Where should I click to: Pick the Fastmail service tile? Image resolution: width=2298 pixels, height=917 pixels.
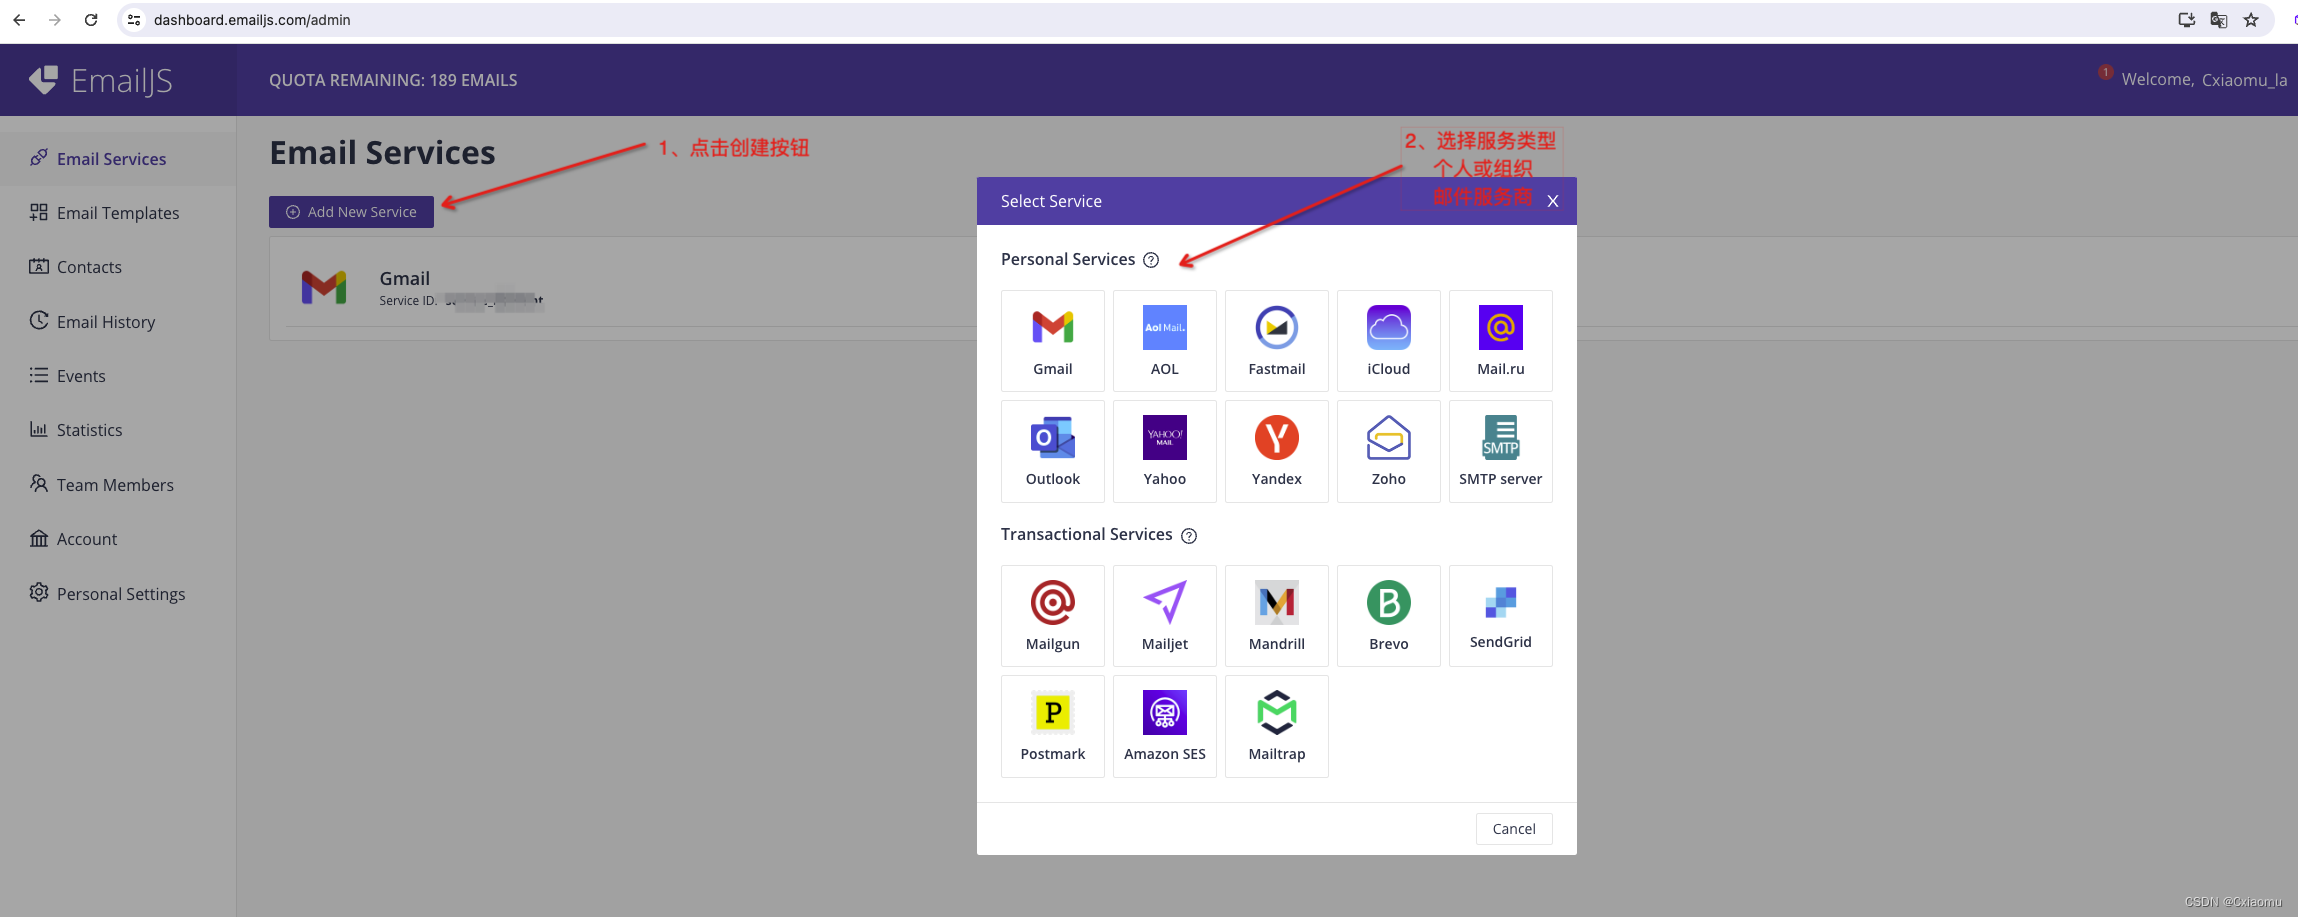(1276, 340)
